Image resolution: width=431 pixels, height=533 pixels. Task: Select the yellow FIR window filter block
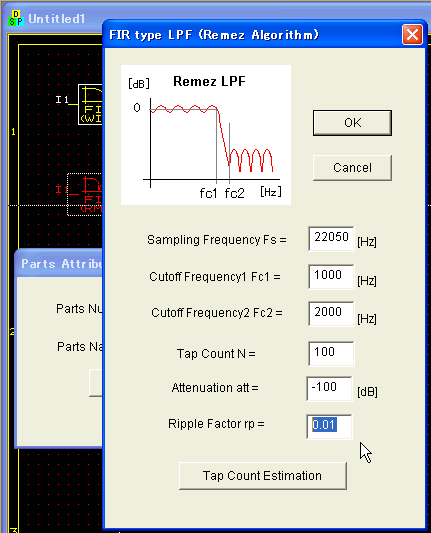(x=90, y=104)
